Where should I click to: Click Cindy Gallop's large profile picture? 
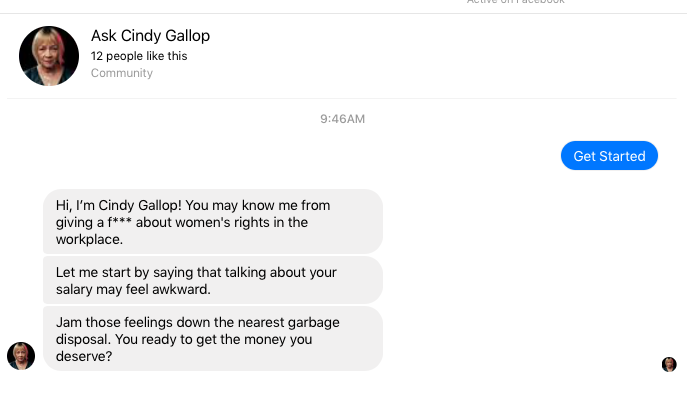(x=48, y=56)
